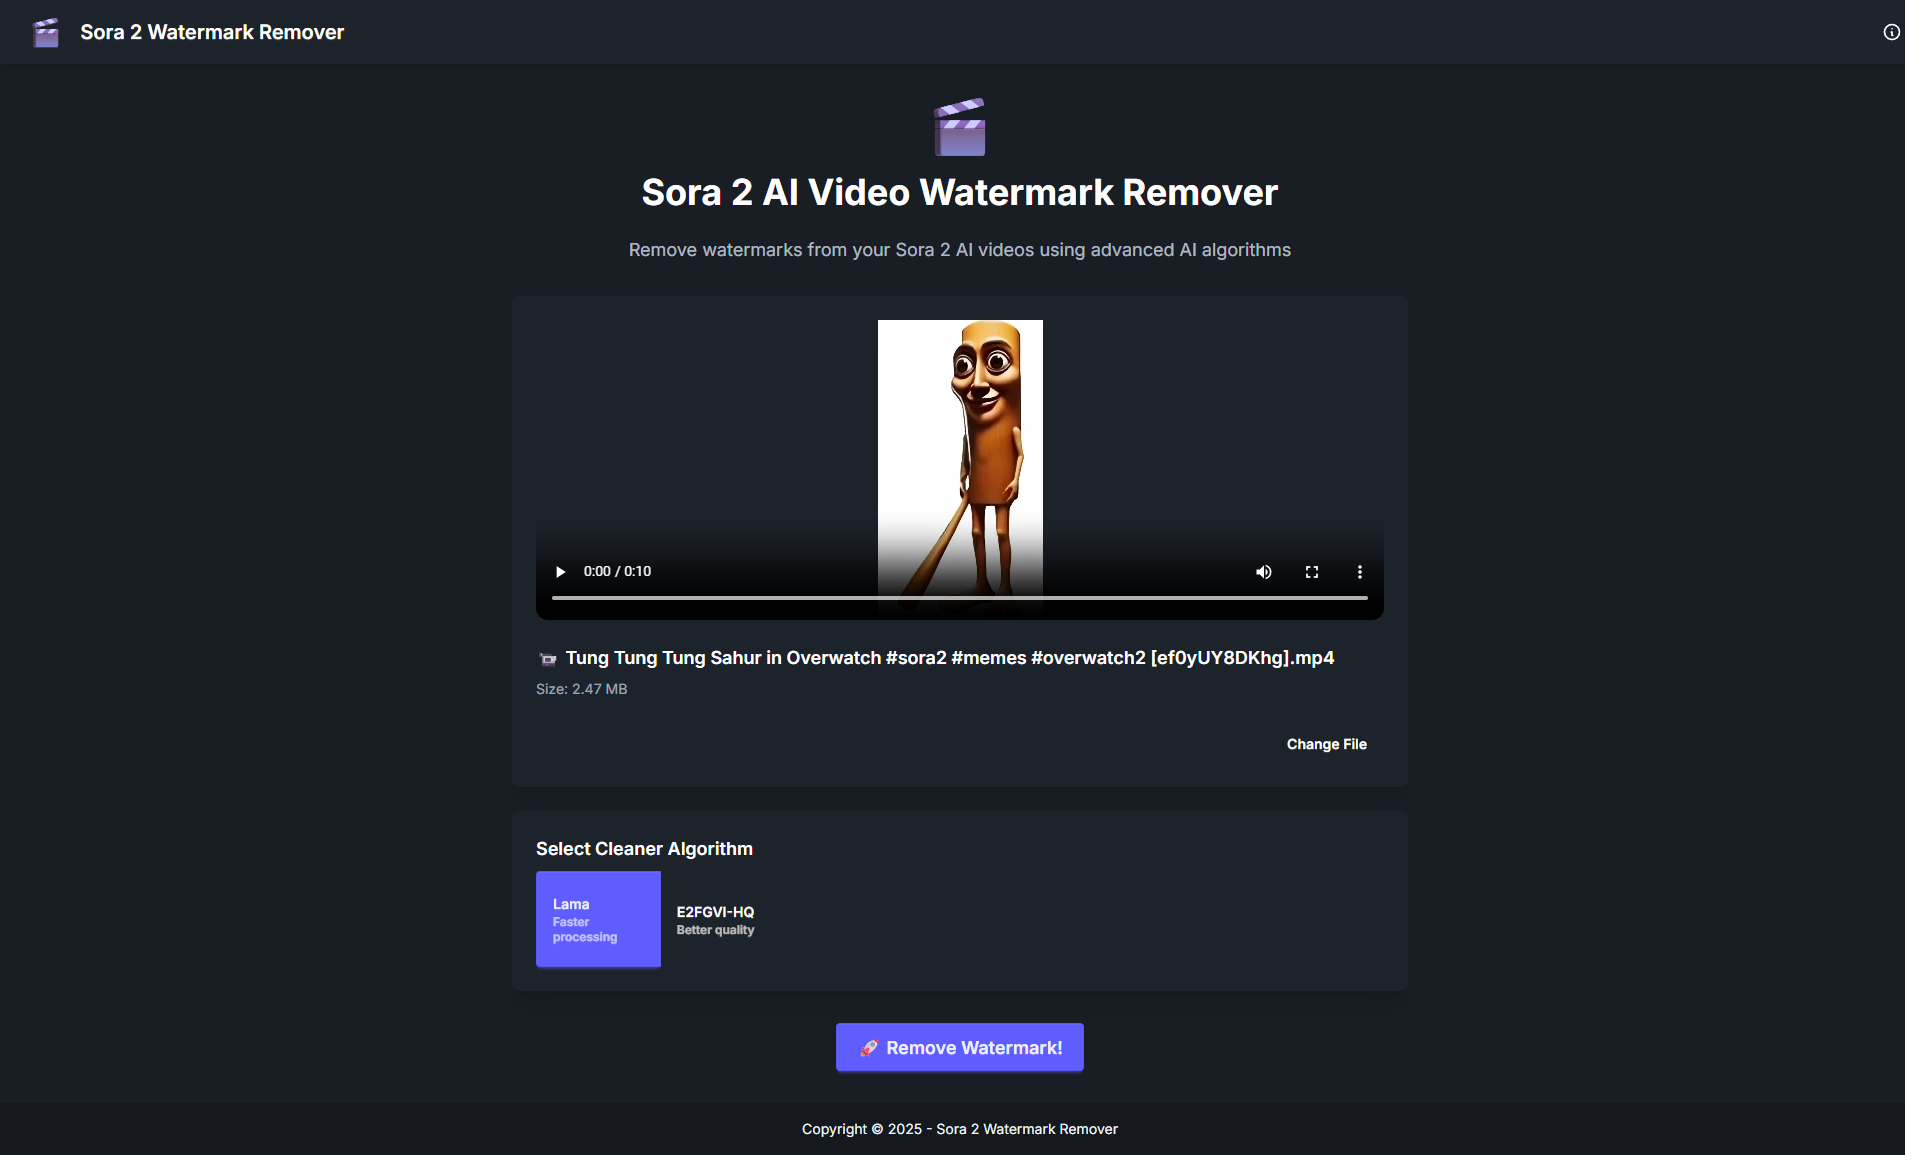The image size is (1905, 1155).
Task: Click the camera icon beside the file name
Action: [548, 659]
